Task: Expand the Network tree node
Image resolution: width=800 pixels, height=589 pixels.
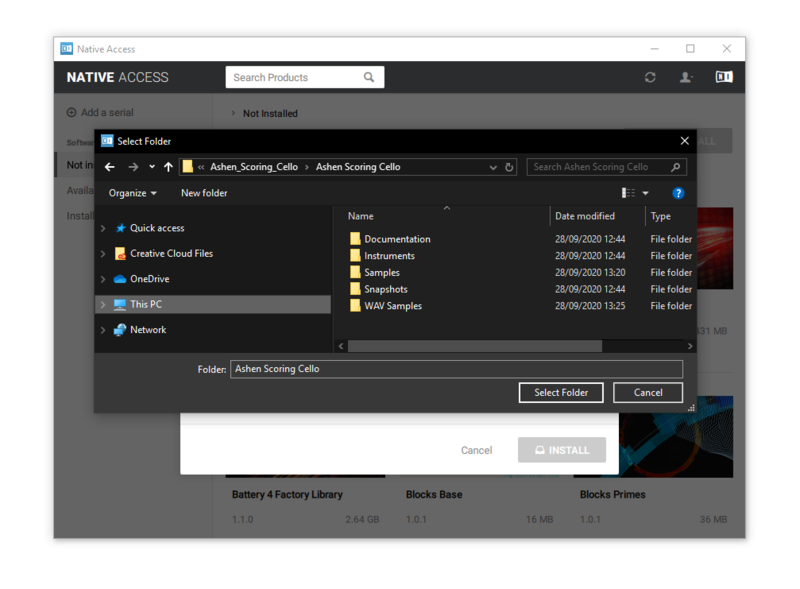Action: pyautogui.click(x=103, y=330)
